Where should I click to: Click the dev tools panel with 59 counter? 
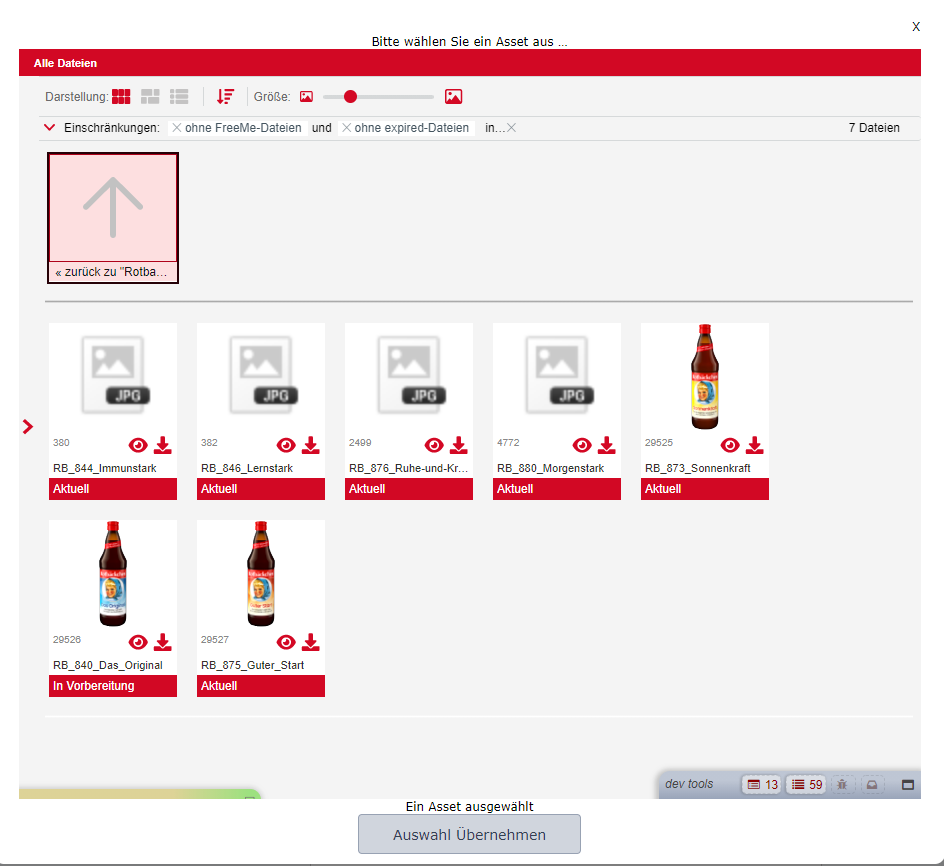[805, 784]
